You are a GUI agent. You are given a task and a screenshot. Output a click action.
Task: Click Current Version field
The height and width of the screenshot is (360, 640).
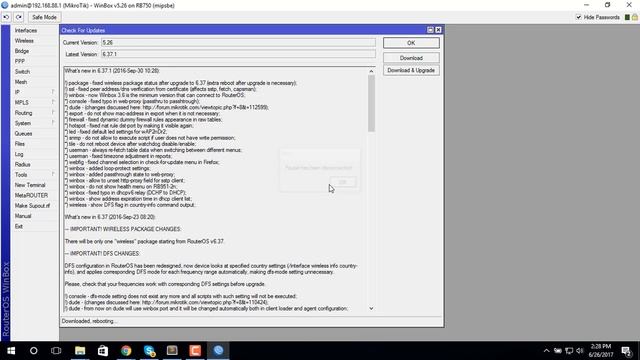click(x=238, y=42)
